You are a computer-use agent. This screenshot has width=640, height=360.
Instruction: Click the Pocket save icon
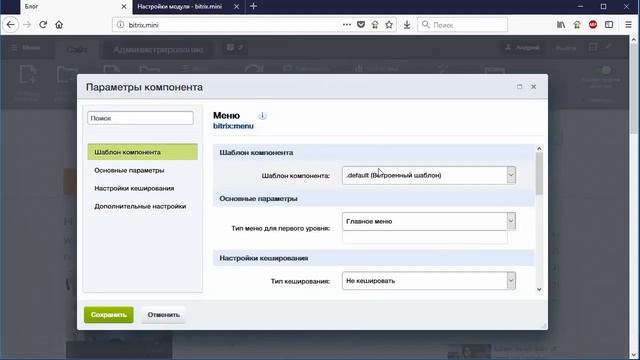(361, 24)
